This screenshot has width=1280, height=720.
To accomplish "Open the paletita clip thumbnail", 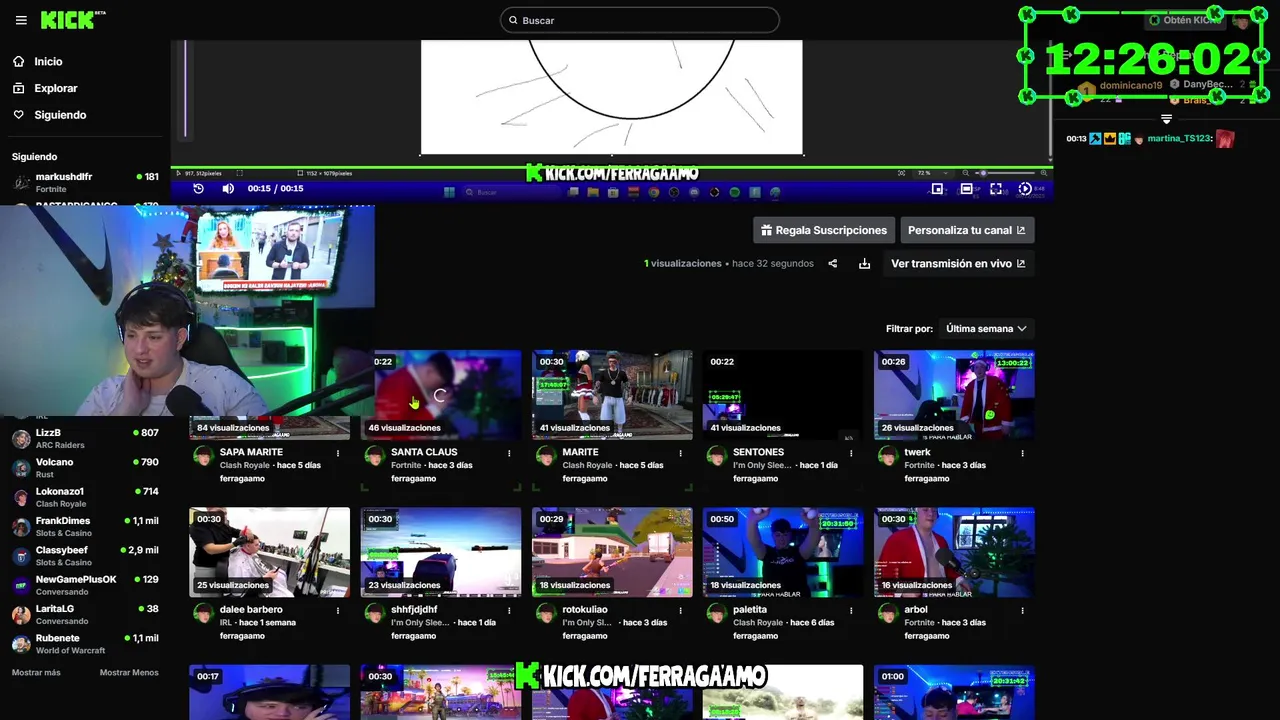I will pyautogui.click(x=783, y=552).
